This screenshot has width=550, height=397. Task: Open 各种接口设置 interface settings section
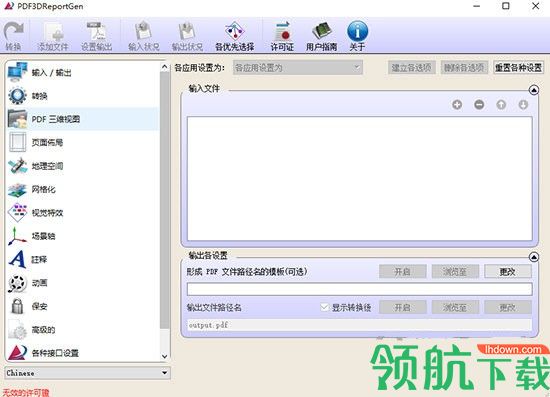(x=83, y=352)
